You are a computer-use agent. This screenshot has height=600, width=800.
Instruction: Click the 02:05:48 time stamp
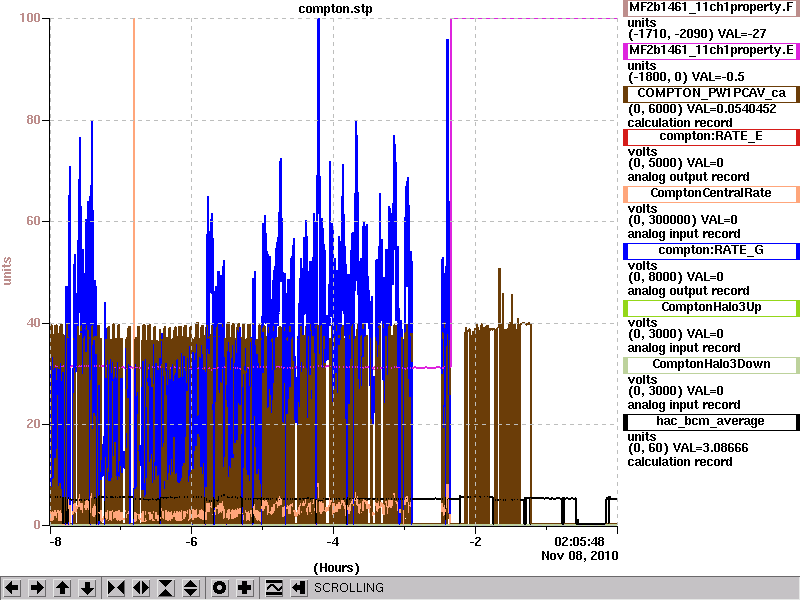pos(579,542)
